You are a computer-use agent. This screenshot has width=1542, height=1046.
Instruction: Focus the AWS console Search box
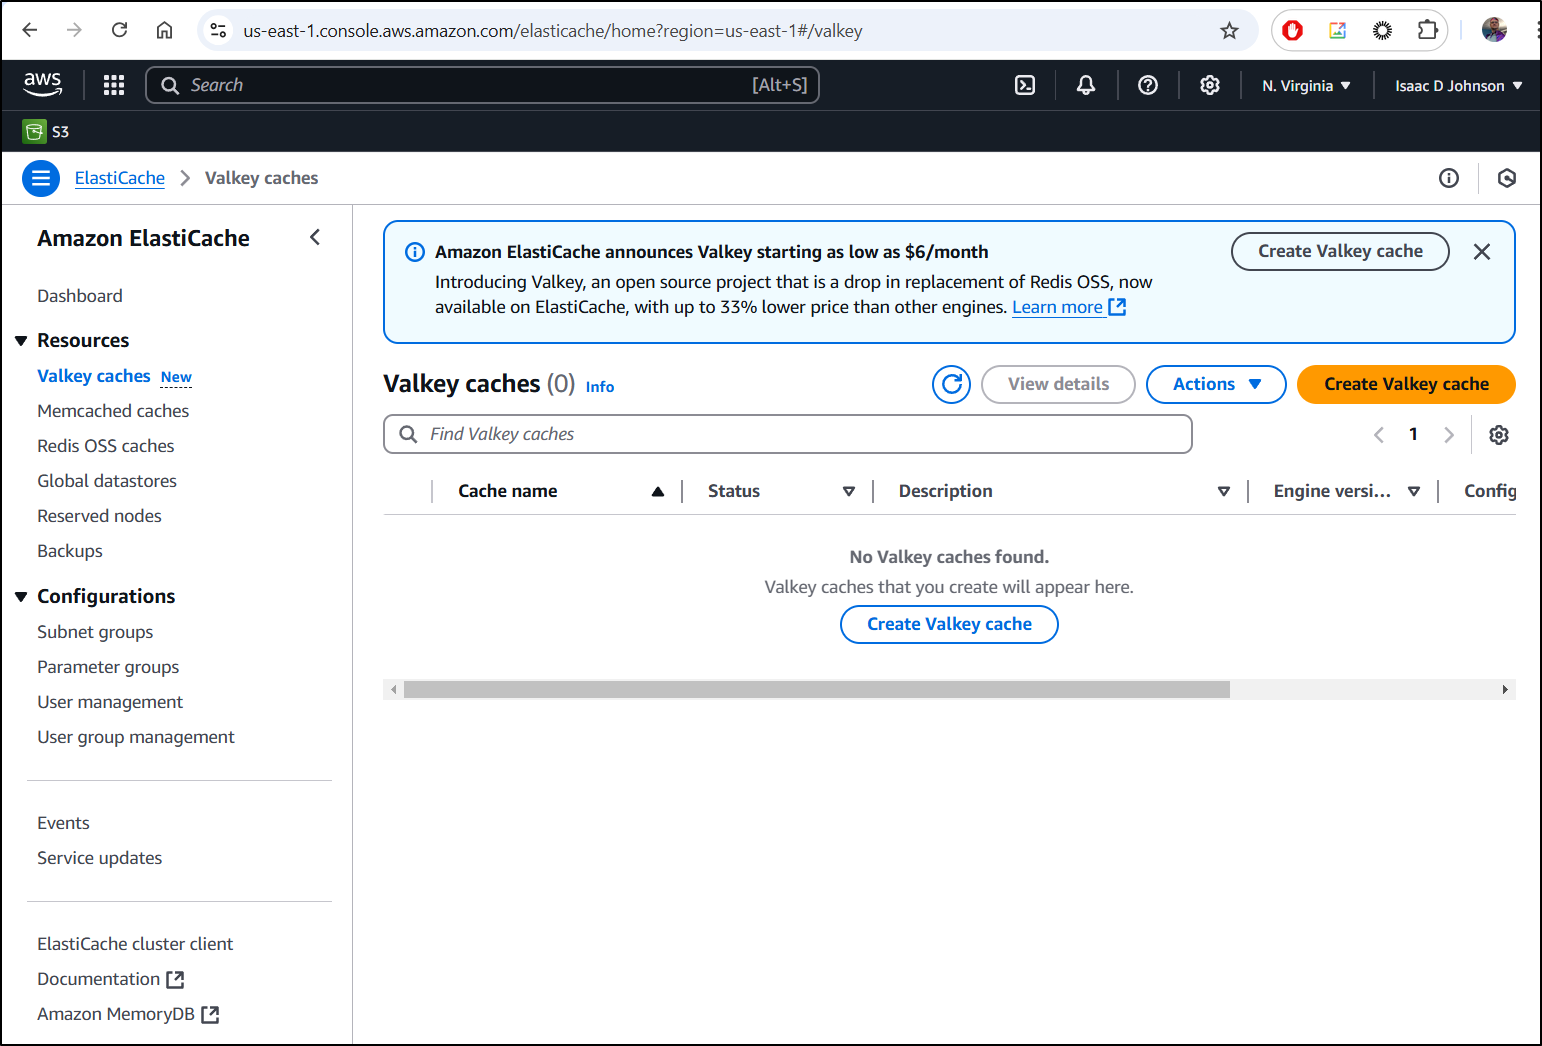point(482,85)
